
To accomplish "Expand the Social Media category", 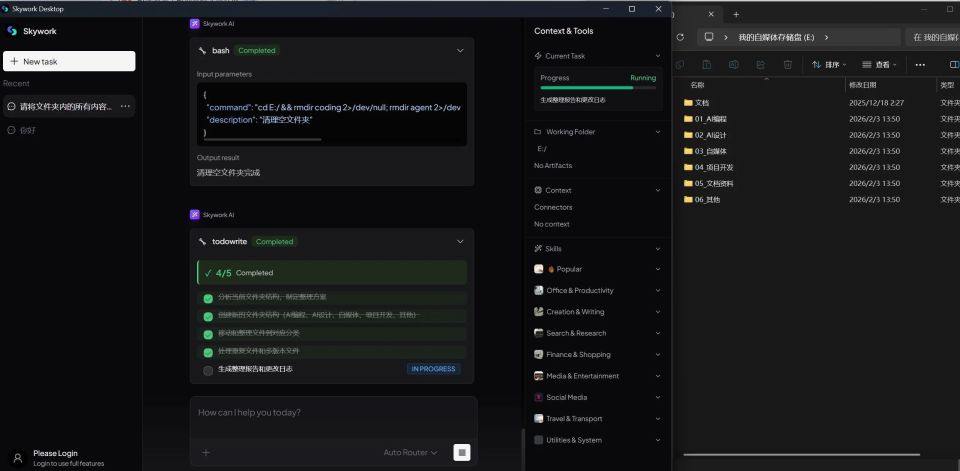I will (658, 398).
